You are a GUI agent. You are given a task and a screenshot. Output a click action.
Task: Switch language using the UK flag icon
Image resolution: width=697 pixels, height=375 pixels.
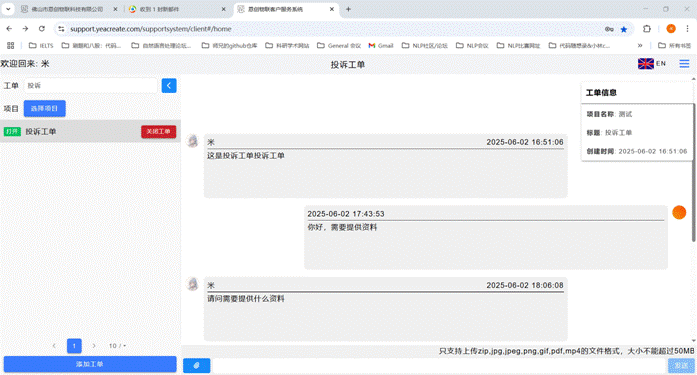pos(645,64)
